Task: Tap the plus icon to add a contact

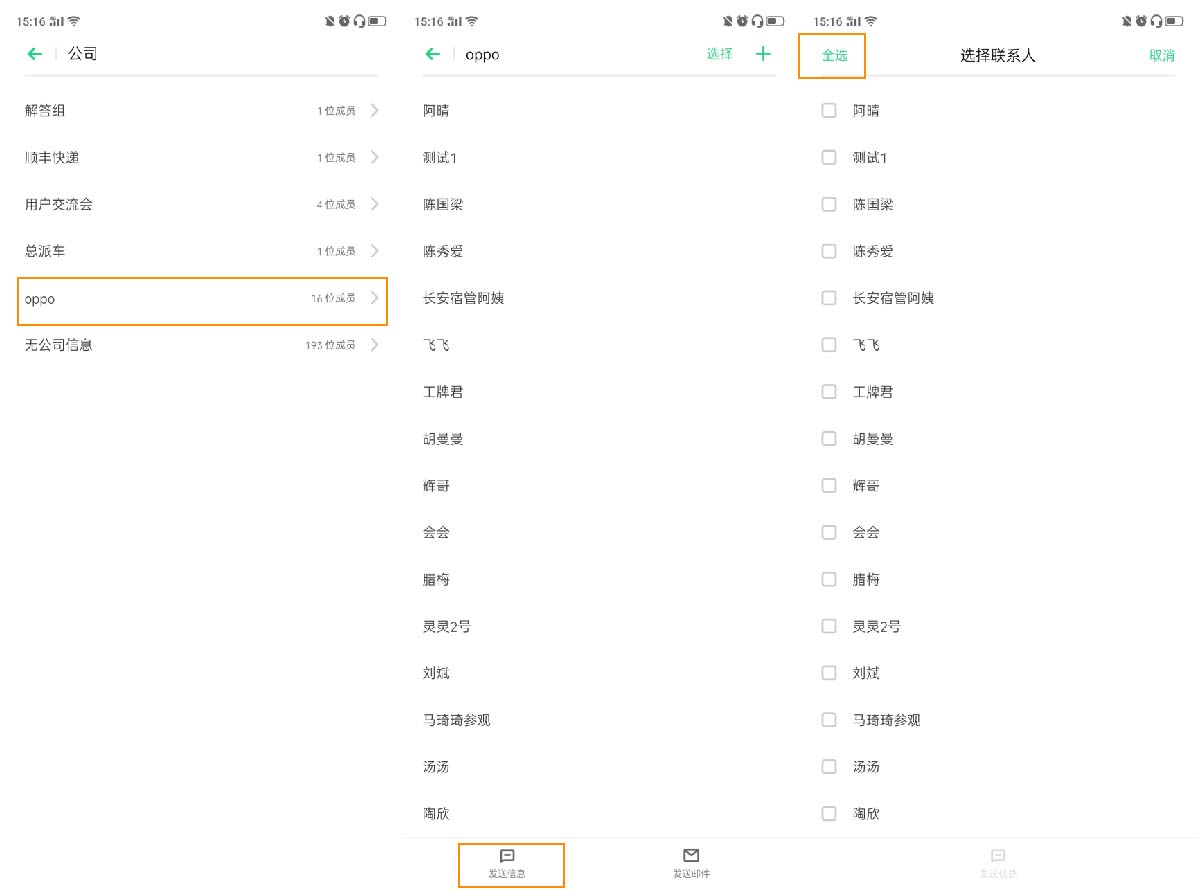Action: [x=763, y=54]
